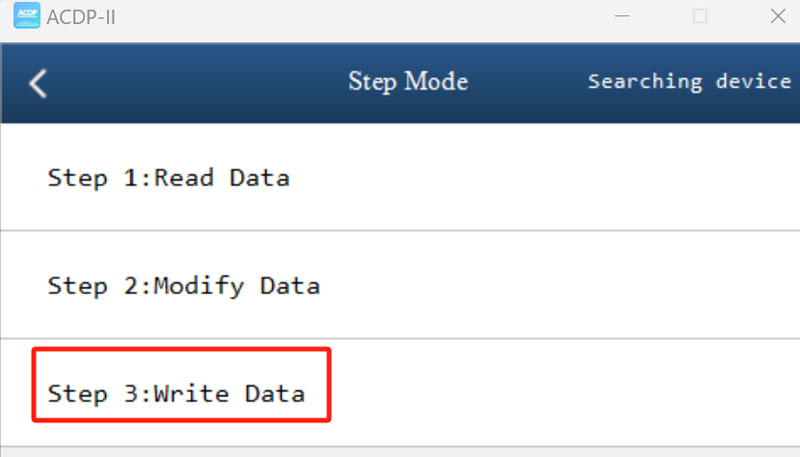The width and height of the screenshot is (800, 457).
Task: Choose Step 3: Write Data
Action: coord(176,393)
